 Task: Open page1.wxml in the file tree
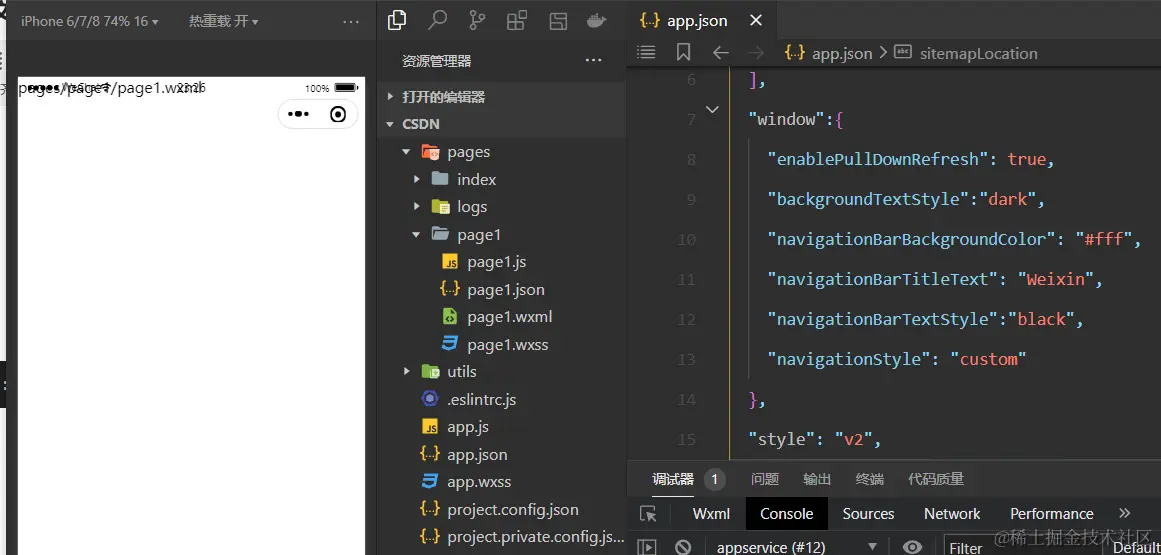tap(509, 317)
